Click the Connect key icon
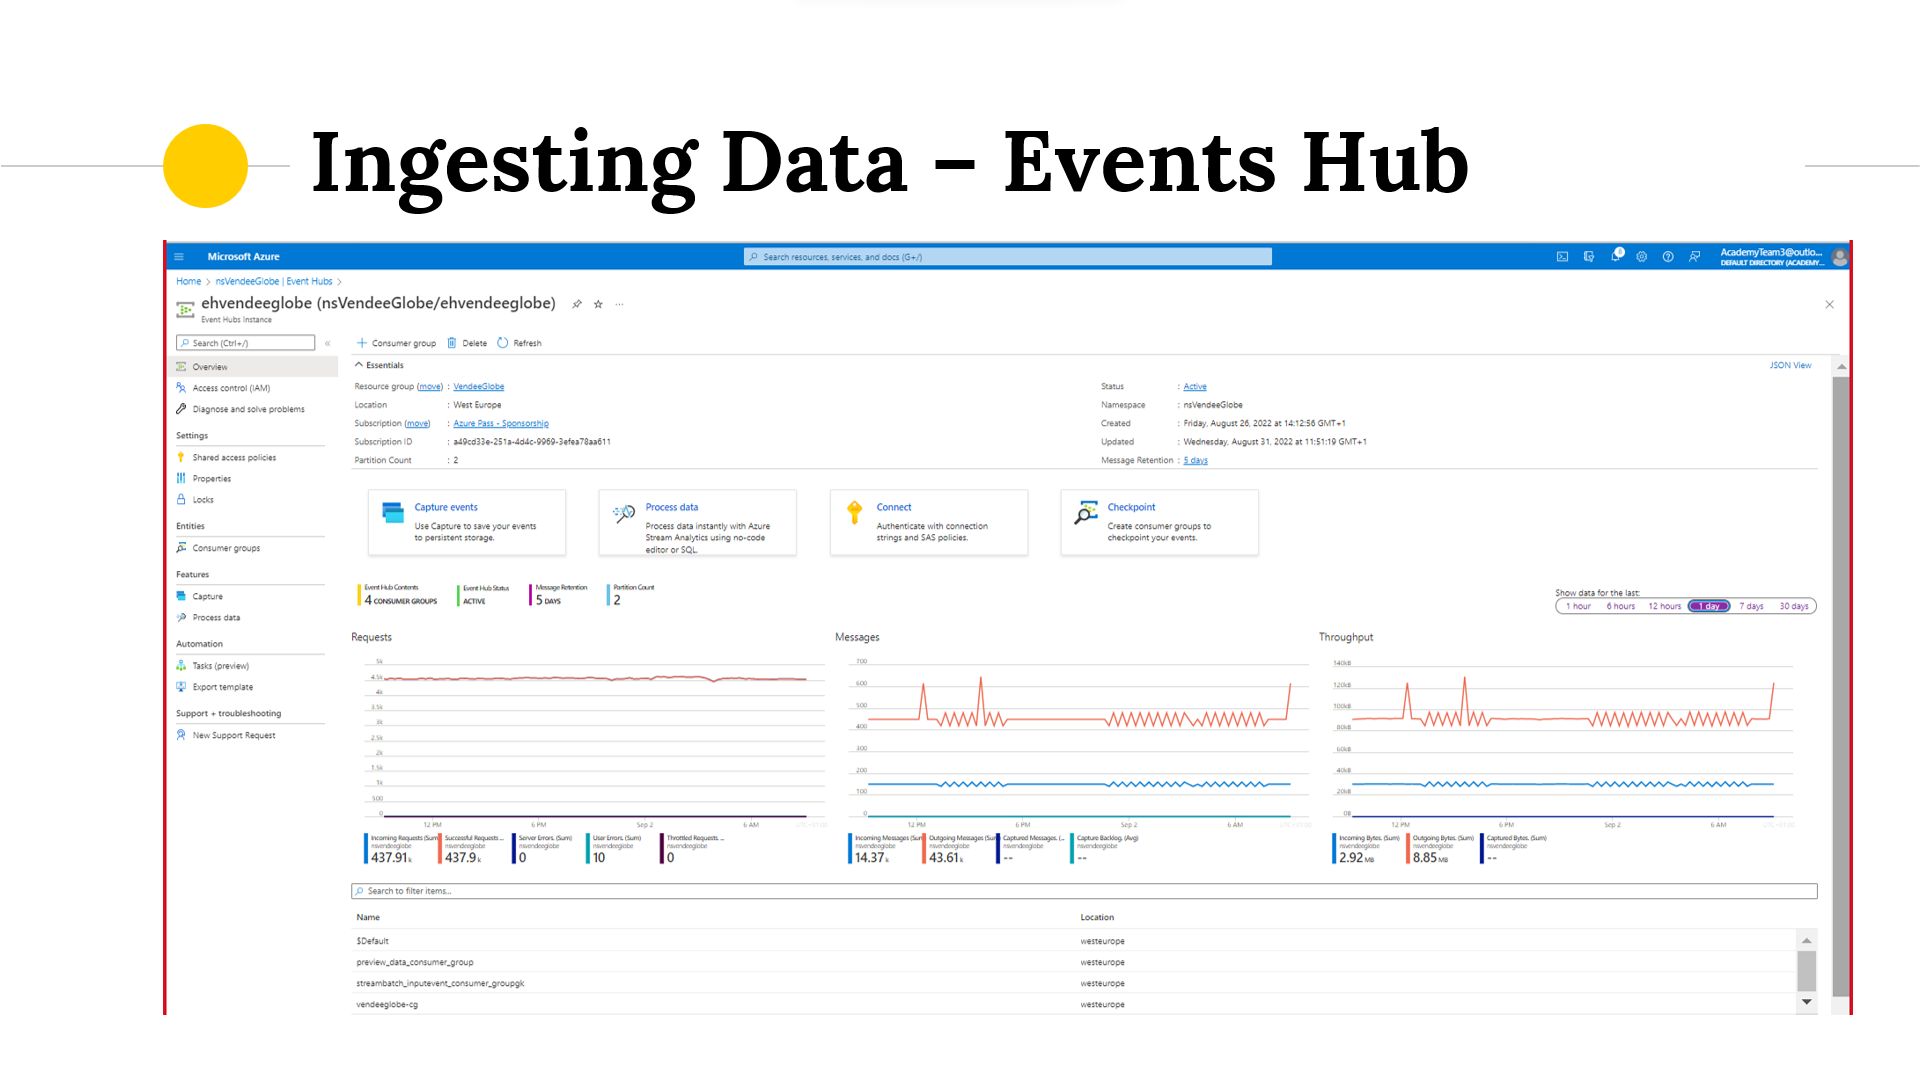Viewport: 1920px width, 1080px height. pyautogui.click(x=854, y=513)
